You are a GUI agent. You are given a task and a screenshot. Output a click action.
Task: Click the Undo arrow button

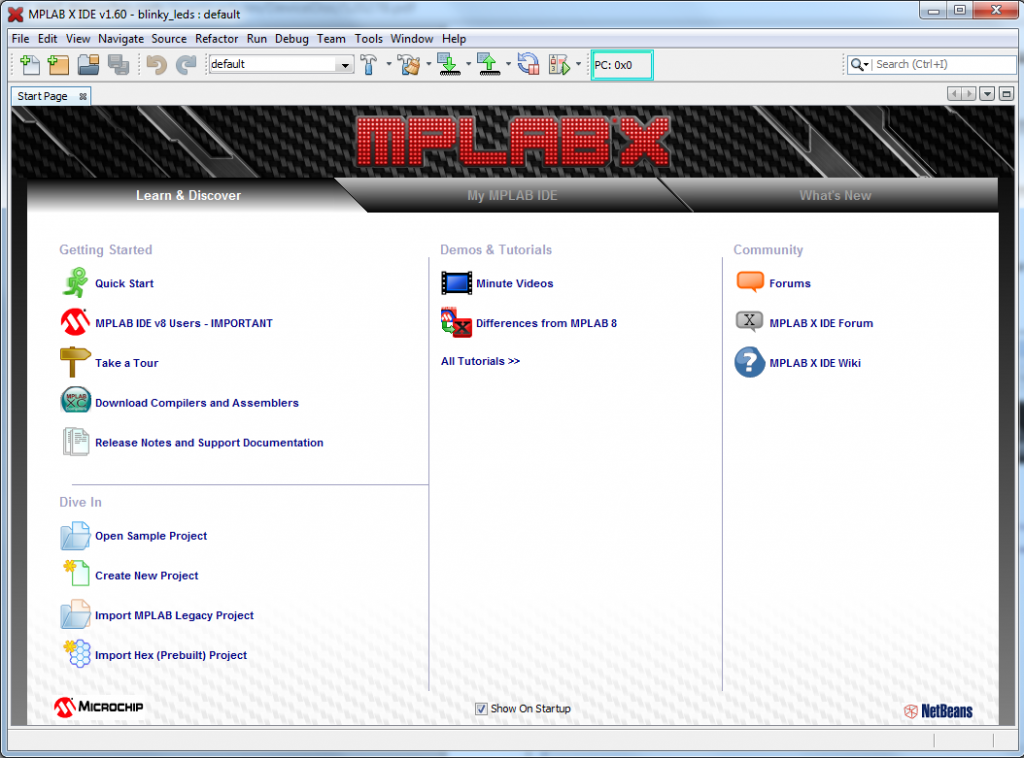coord(158,63)
